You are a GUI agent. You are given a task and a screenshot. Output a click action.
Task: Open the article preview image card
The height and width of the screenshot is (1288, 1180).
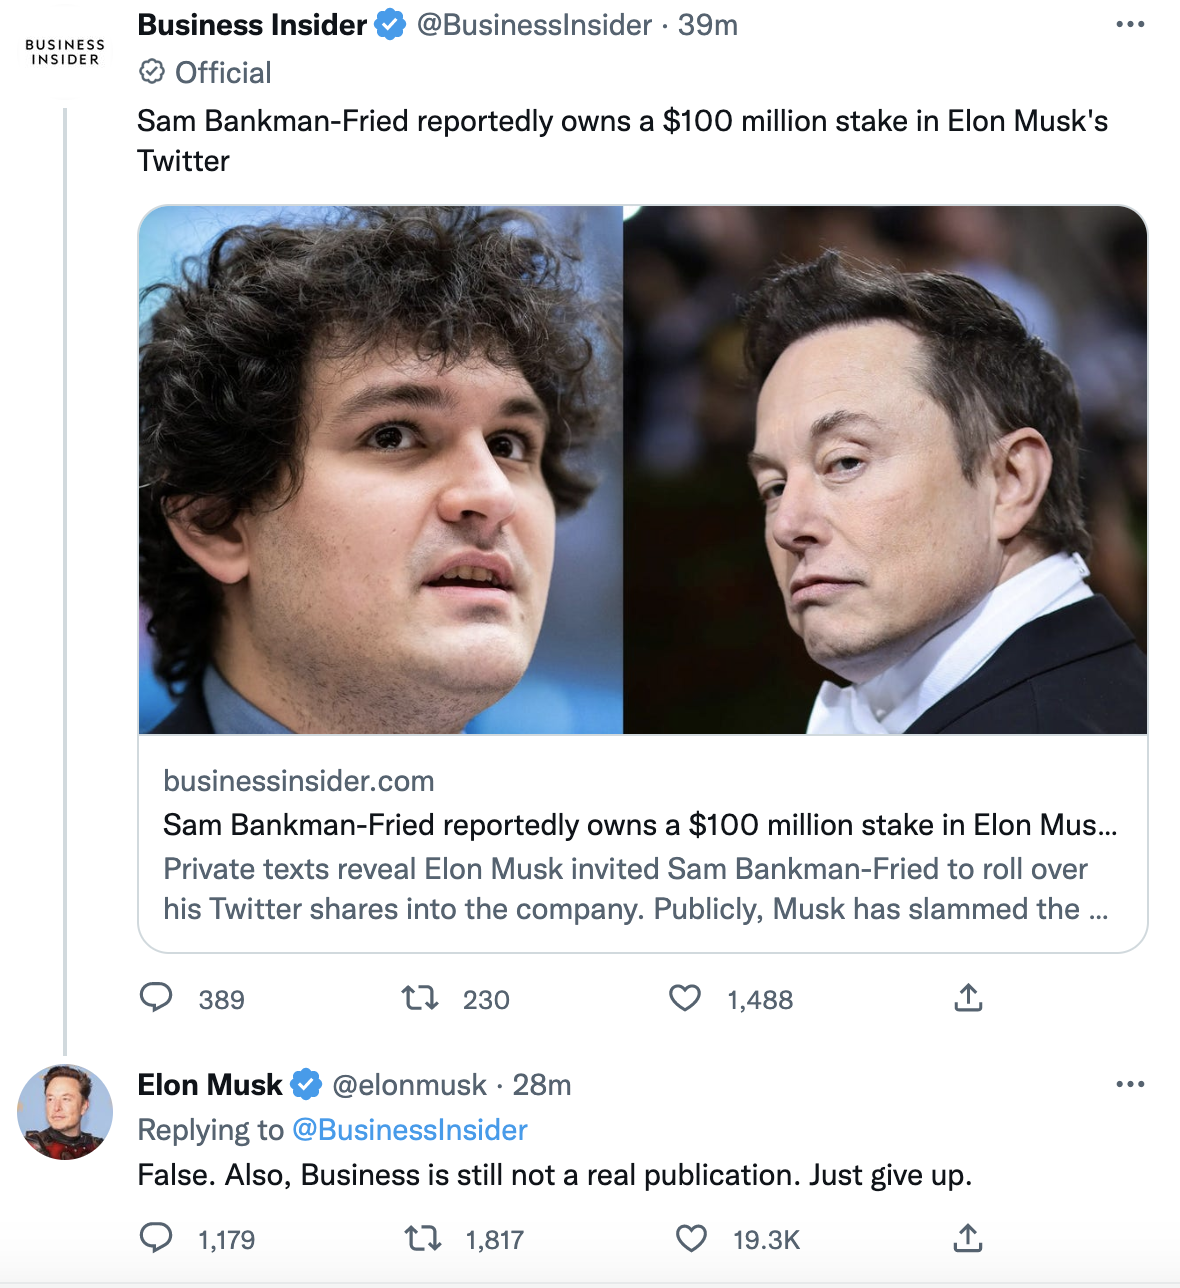pyautogui.click(x=642, y=470)
